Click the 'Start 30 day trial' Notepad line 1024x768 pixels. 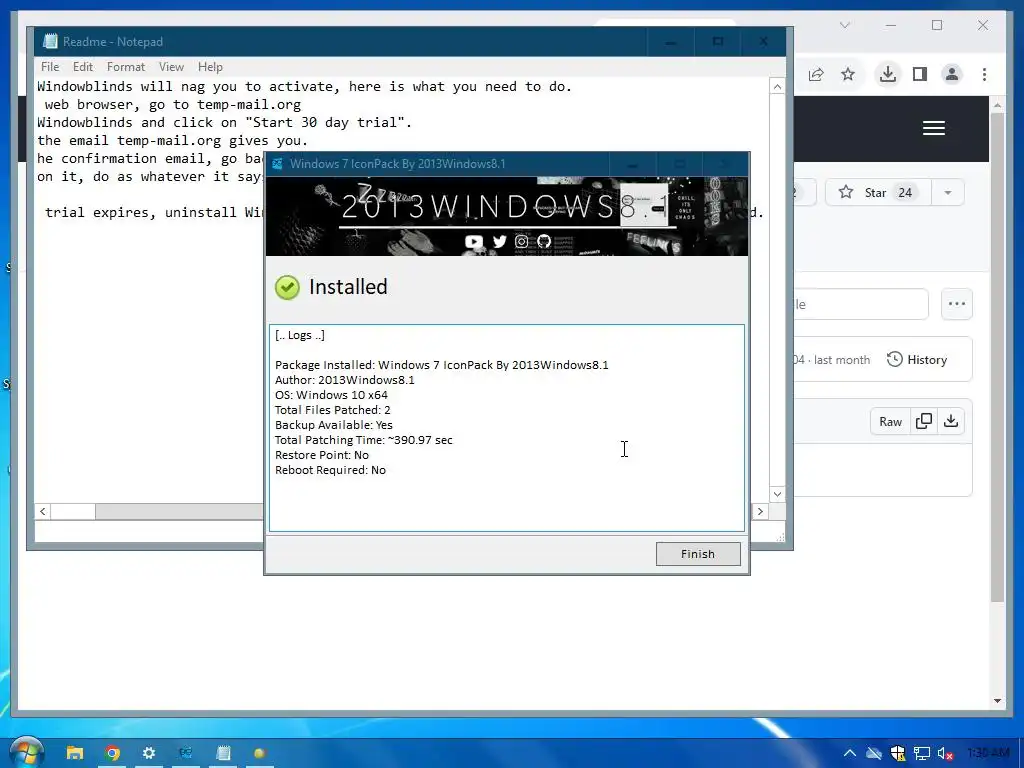tap(225, 123)
